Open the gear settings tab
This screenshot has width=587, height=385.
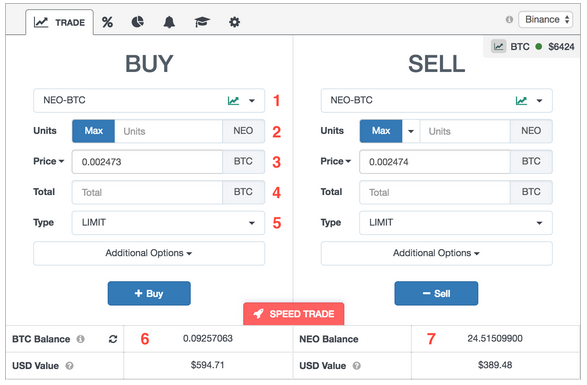[234, 22]
